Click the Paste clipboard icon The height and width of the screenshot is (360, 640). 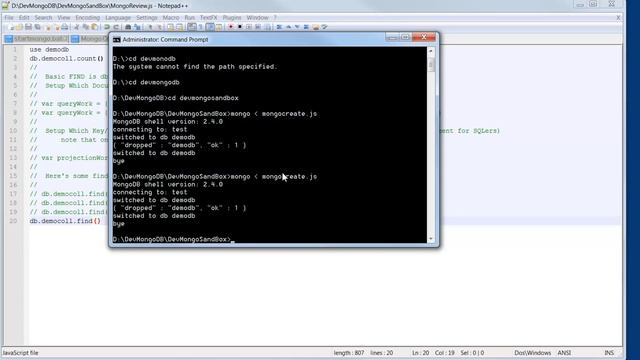(x=94, y=27)
